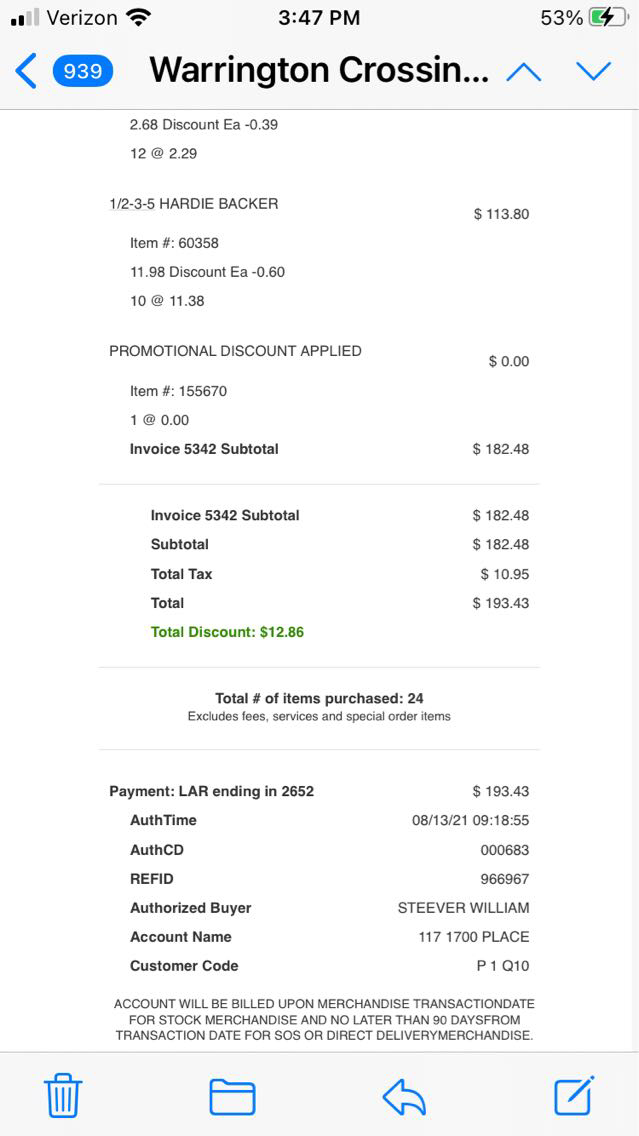Tap the 08/13/21 09:18:55 AuthTime date
The width and height of the screenshot is (639, 1136).
(470, 820)
